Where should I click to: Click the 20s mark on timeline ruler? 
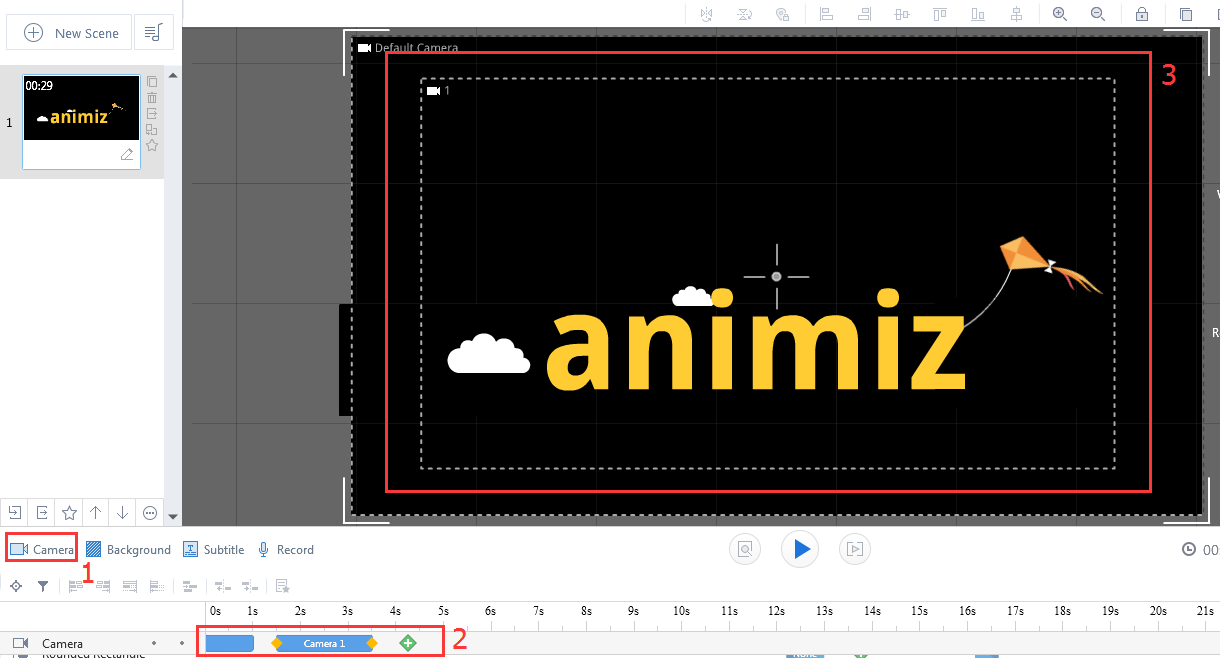1158,610
